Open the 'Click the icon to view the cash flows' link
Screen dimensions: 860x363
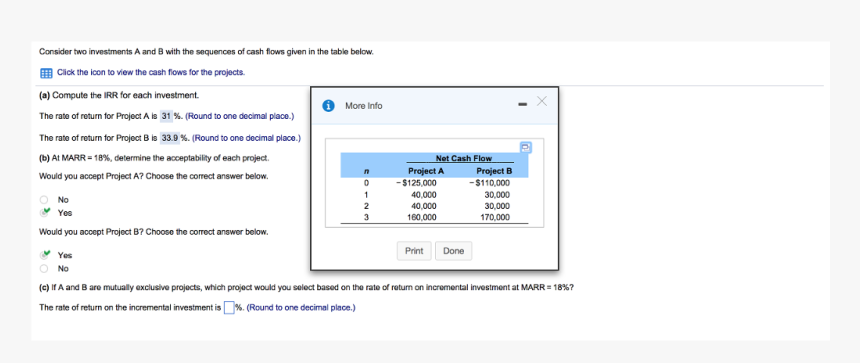point(151,72)
